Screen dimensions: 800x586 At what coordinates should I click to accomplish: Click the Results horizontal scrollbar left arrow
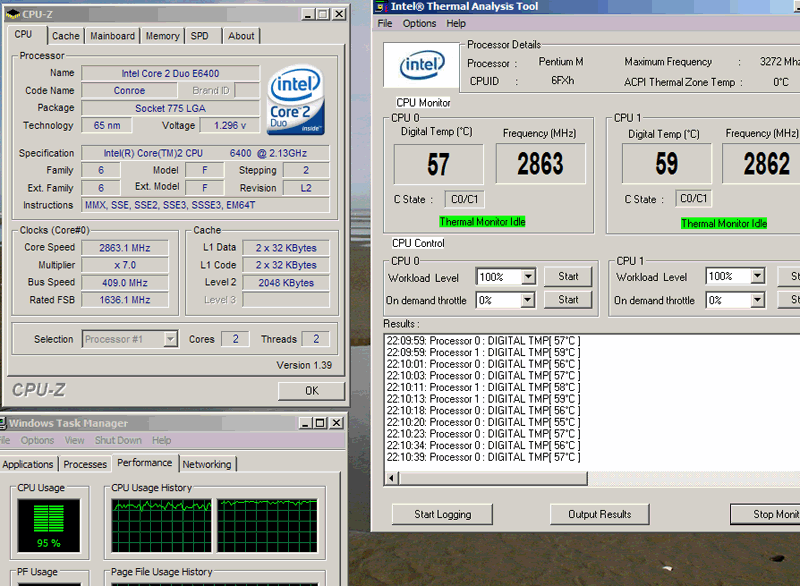(392, 478)
